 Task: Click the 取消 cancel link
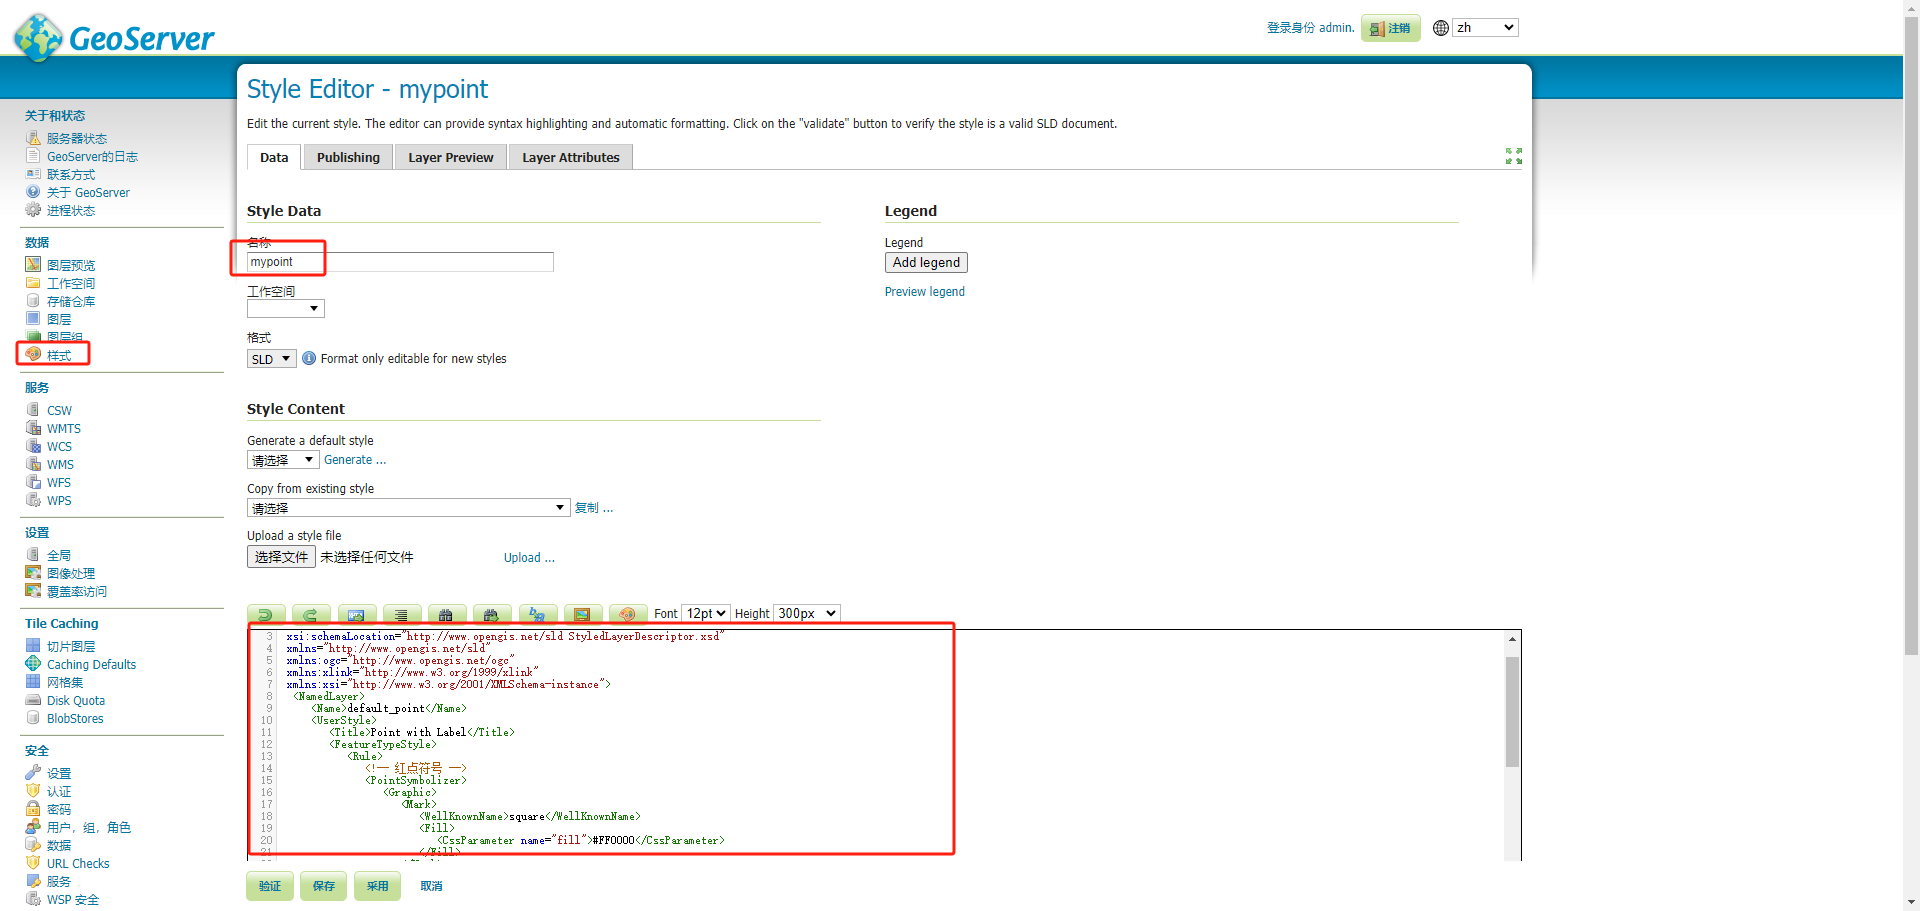tap(431, 886)
